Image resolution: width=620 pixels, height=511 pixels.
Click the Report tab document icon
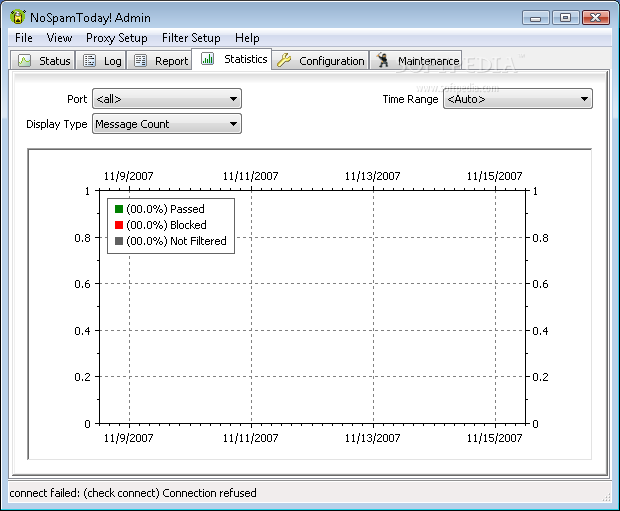(140, 61)
